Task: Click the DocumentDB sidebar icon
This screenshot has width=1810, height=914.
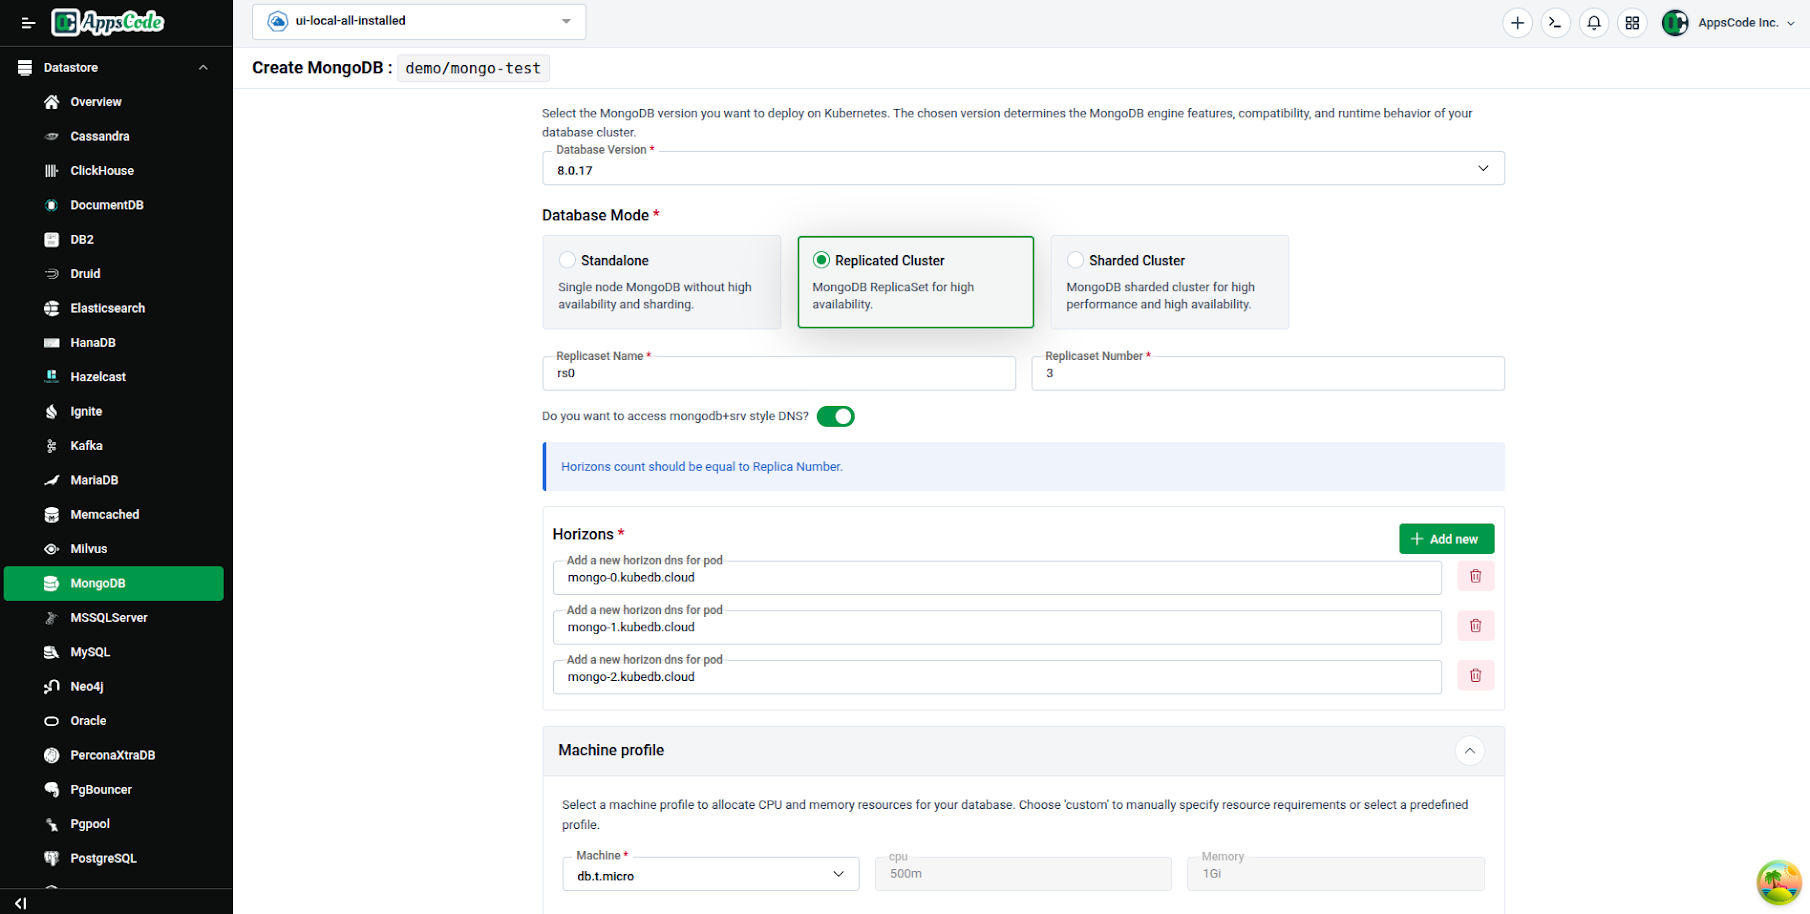Action: [51, 205]
